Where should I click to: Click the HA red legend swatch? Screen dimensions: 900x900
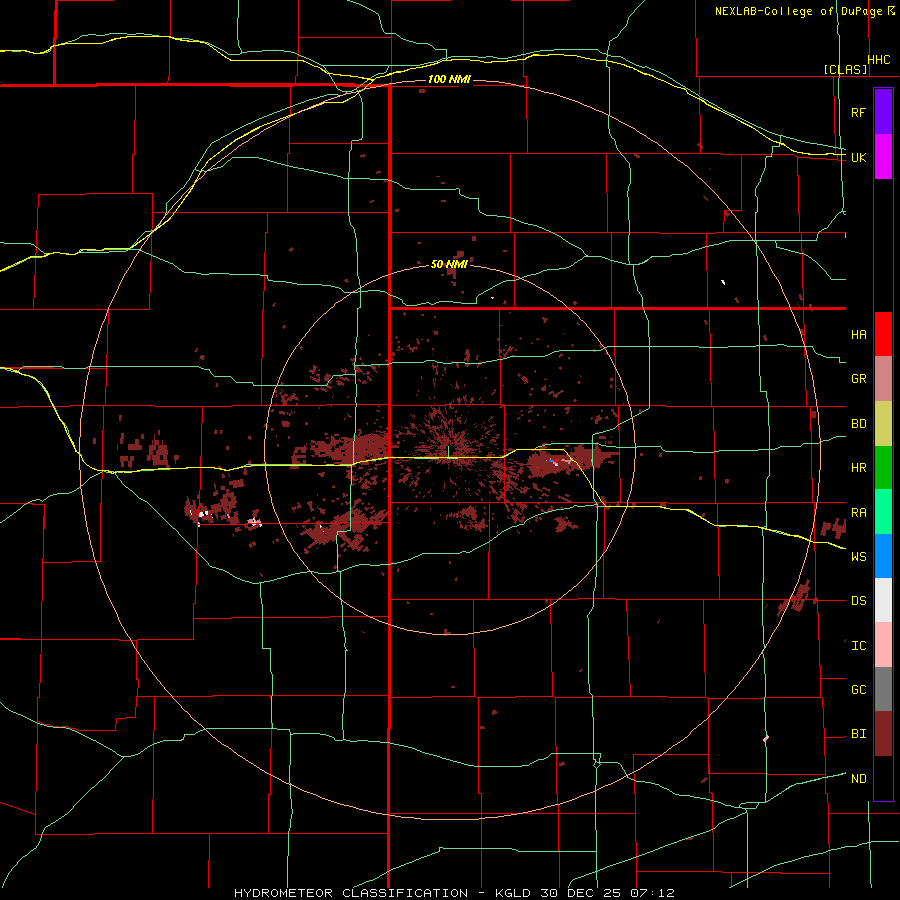[x=883, y=334]
